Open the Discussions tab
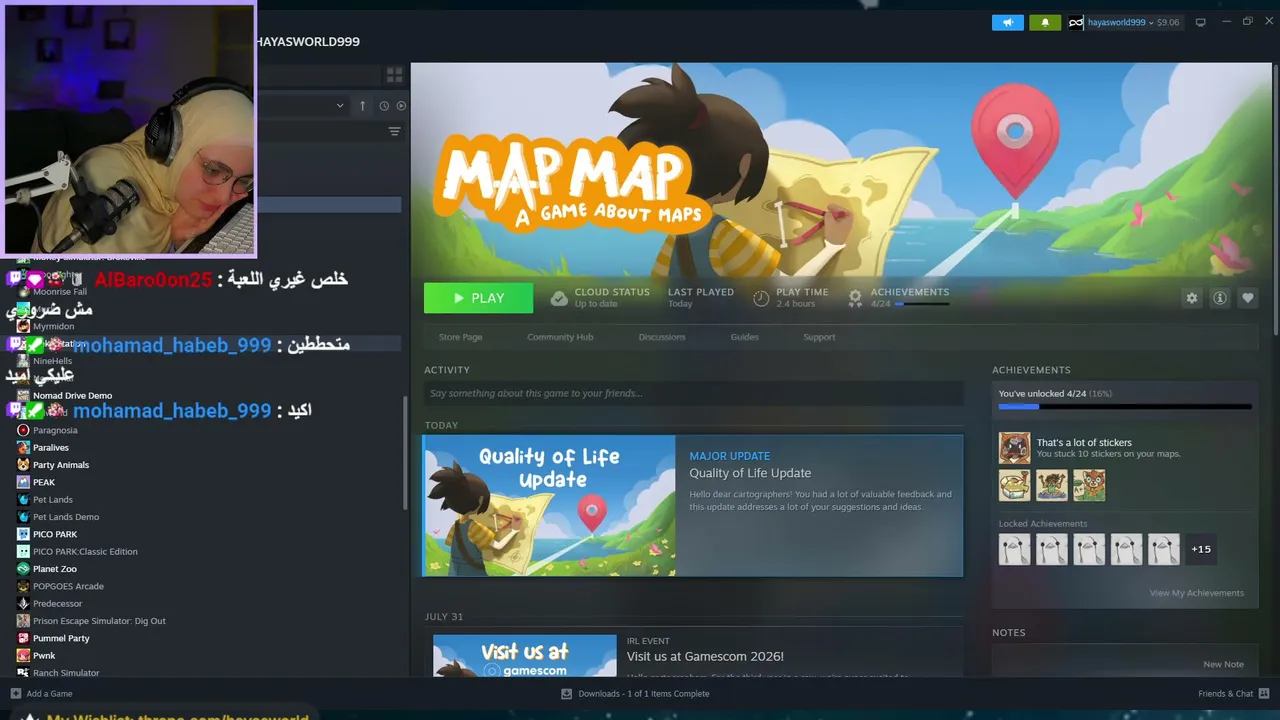 (662, 337)
